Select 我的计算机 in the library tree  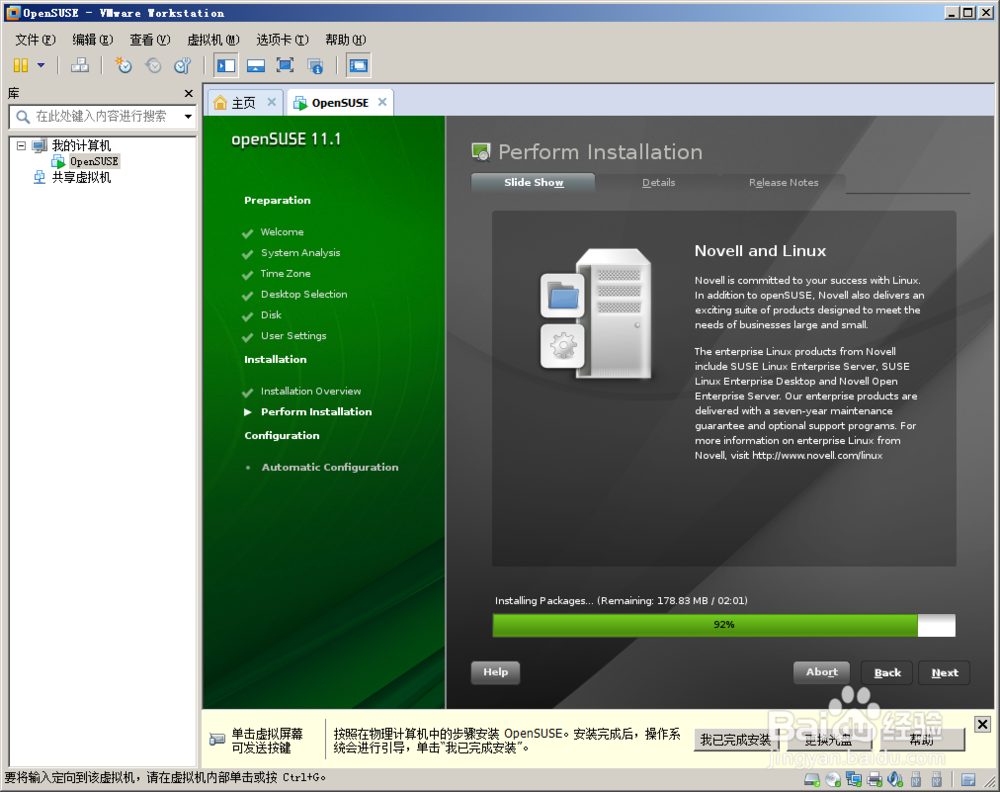pyautogui.click(x=81, y=145)
